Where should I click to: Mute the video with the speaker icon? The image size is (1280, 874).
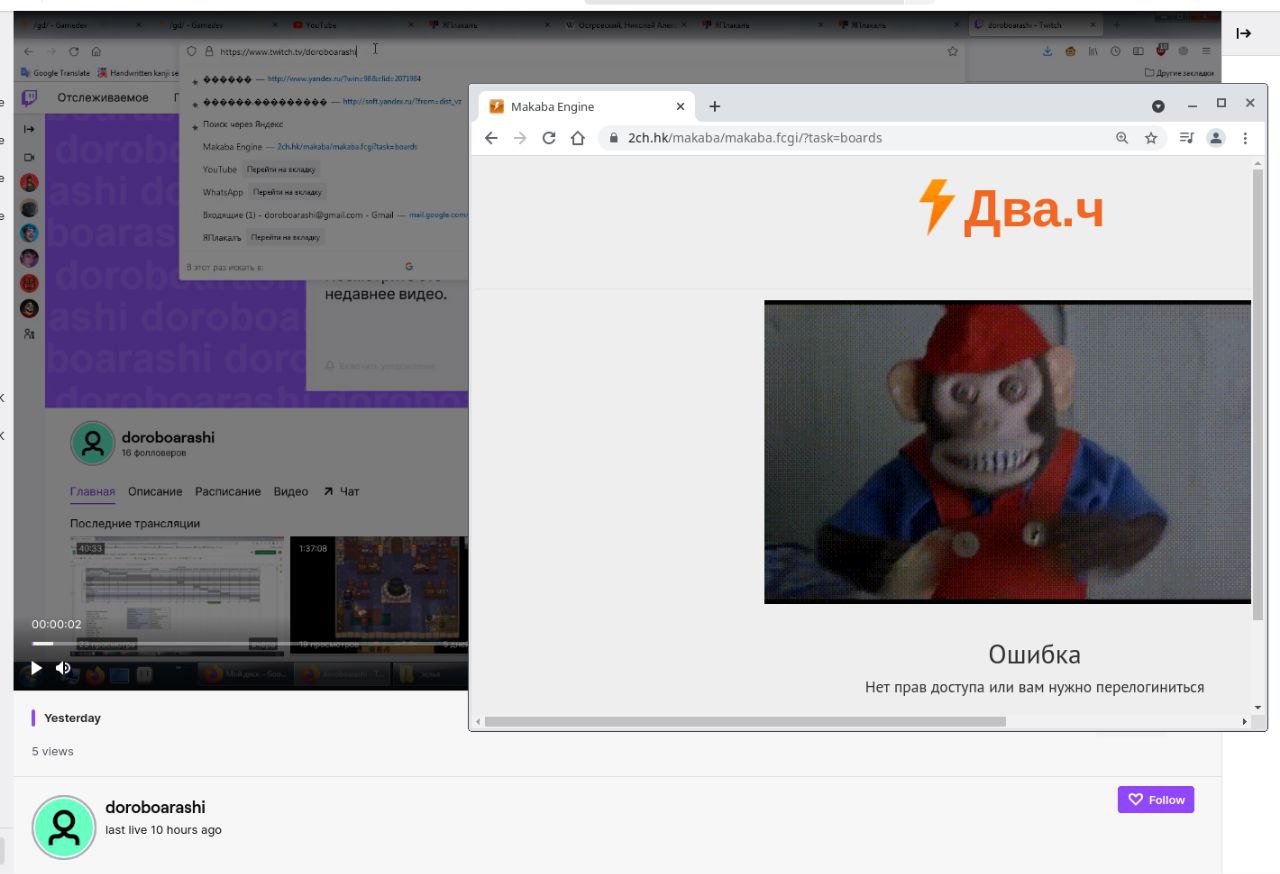click(x=63, y=668)
